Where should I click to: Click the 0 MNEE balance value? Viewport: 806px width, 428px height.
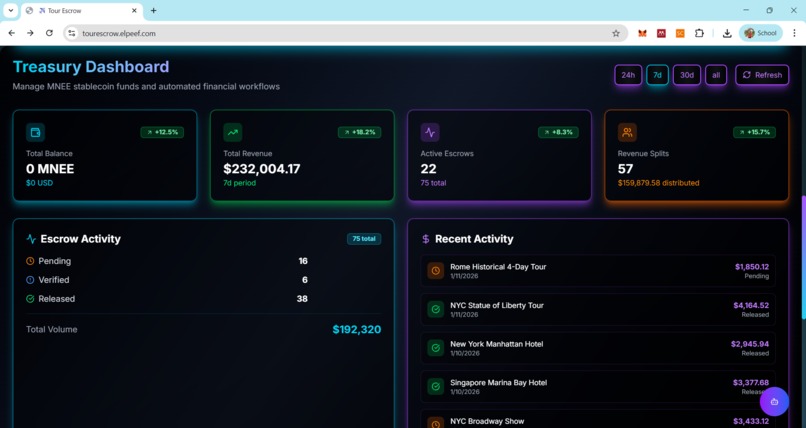point(50,169)
